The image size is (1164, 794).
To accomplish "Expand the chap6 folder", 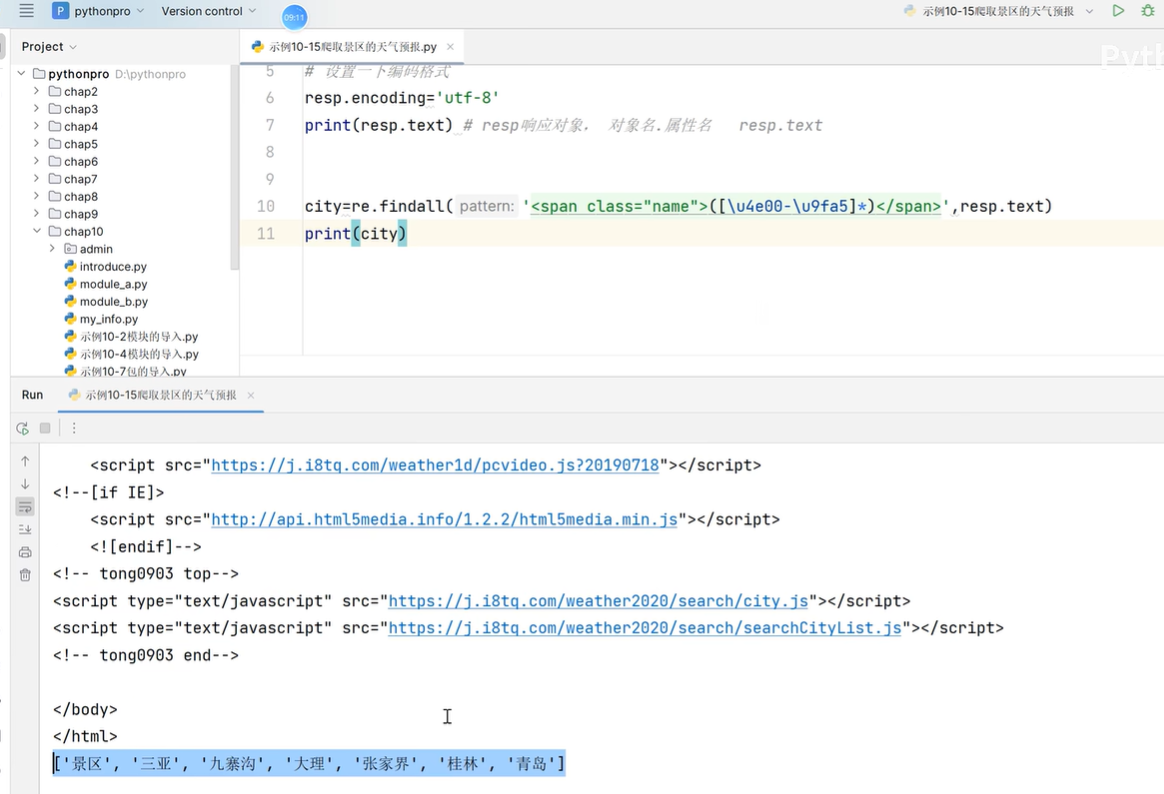I will coord(36,161).
